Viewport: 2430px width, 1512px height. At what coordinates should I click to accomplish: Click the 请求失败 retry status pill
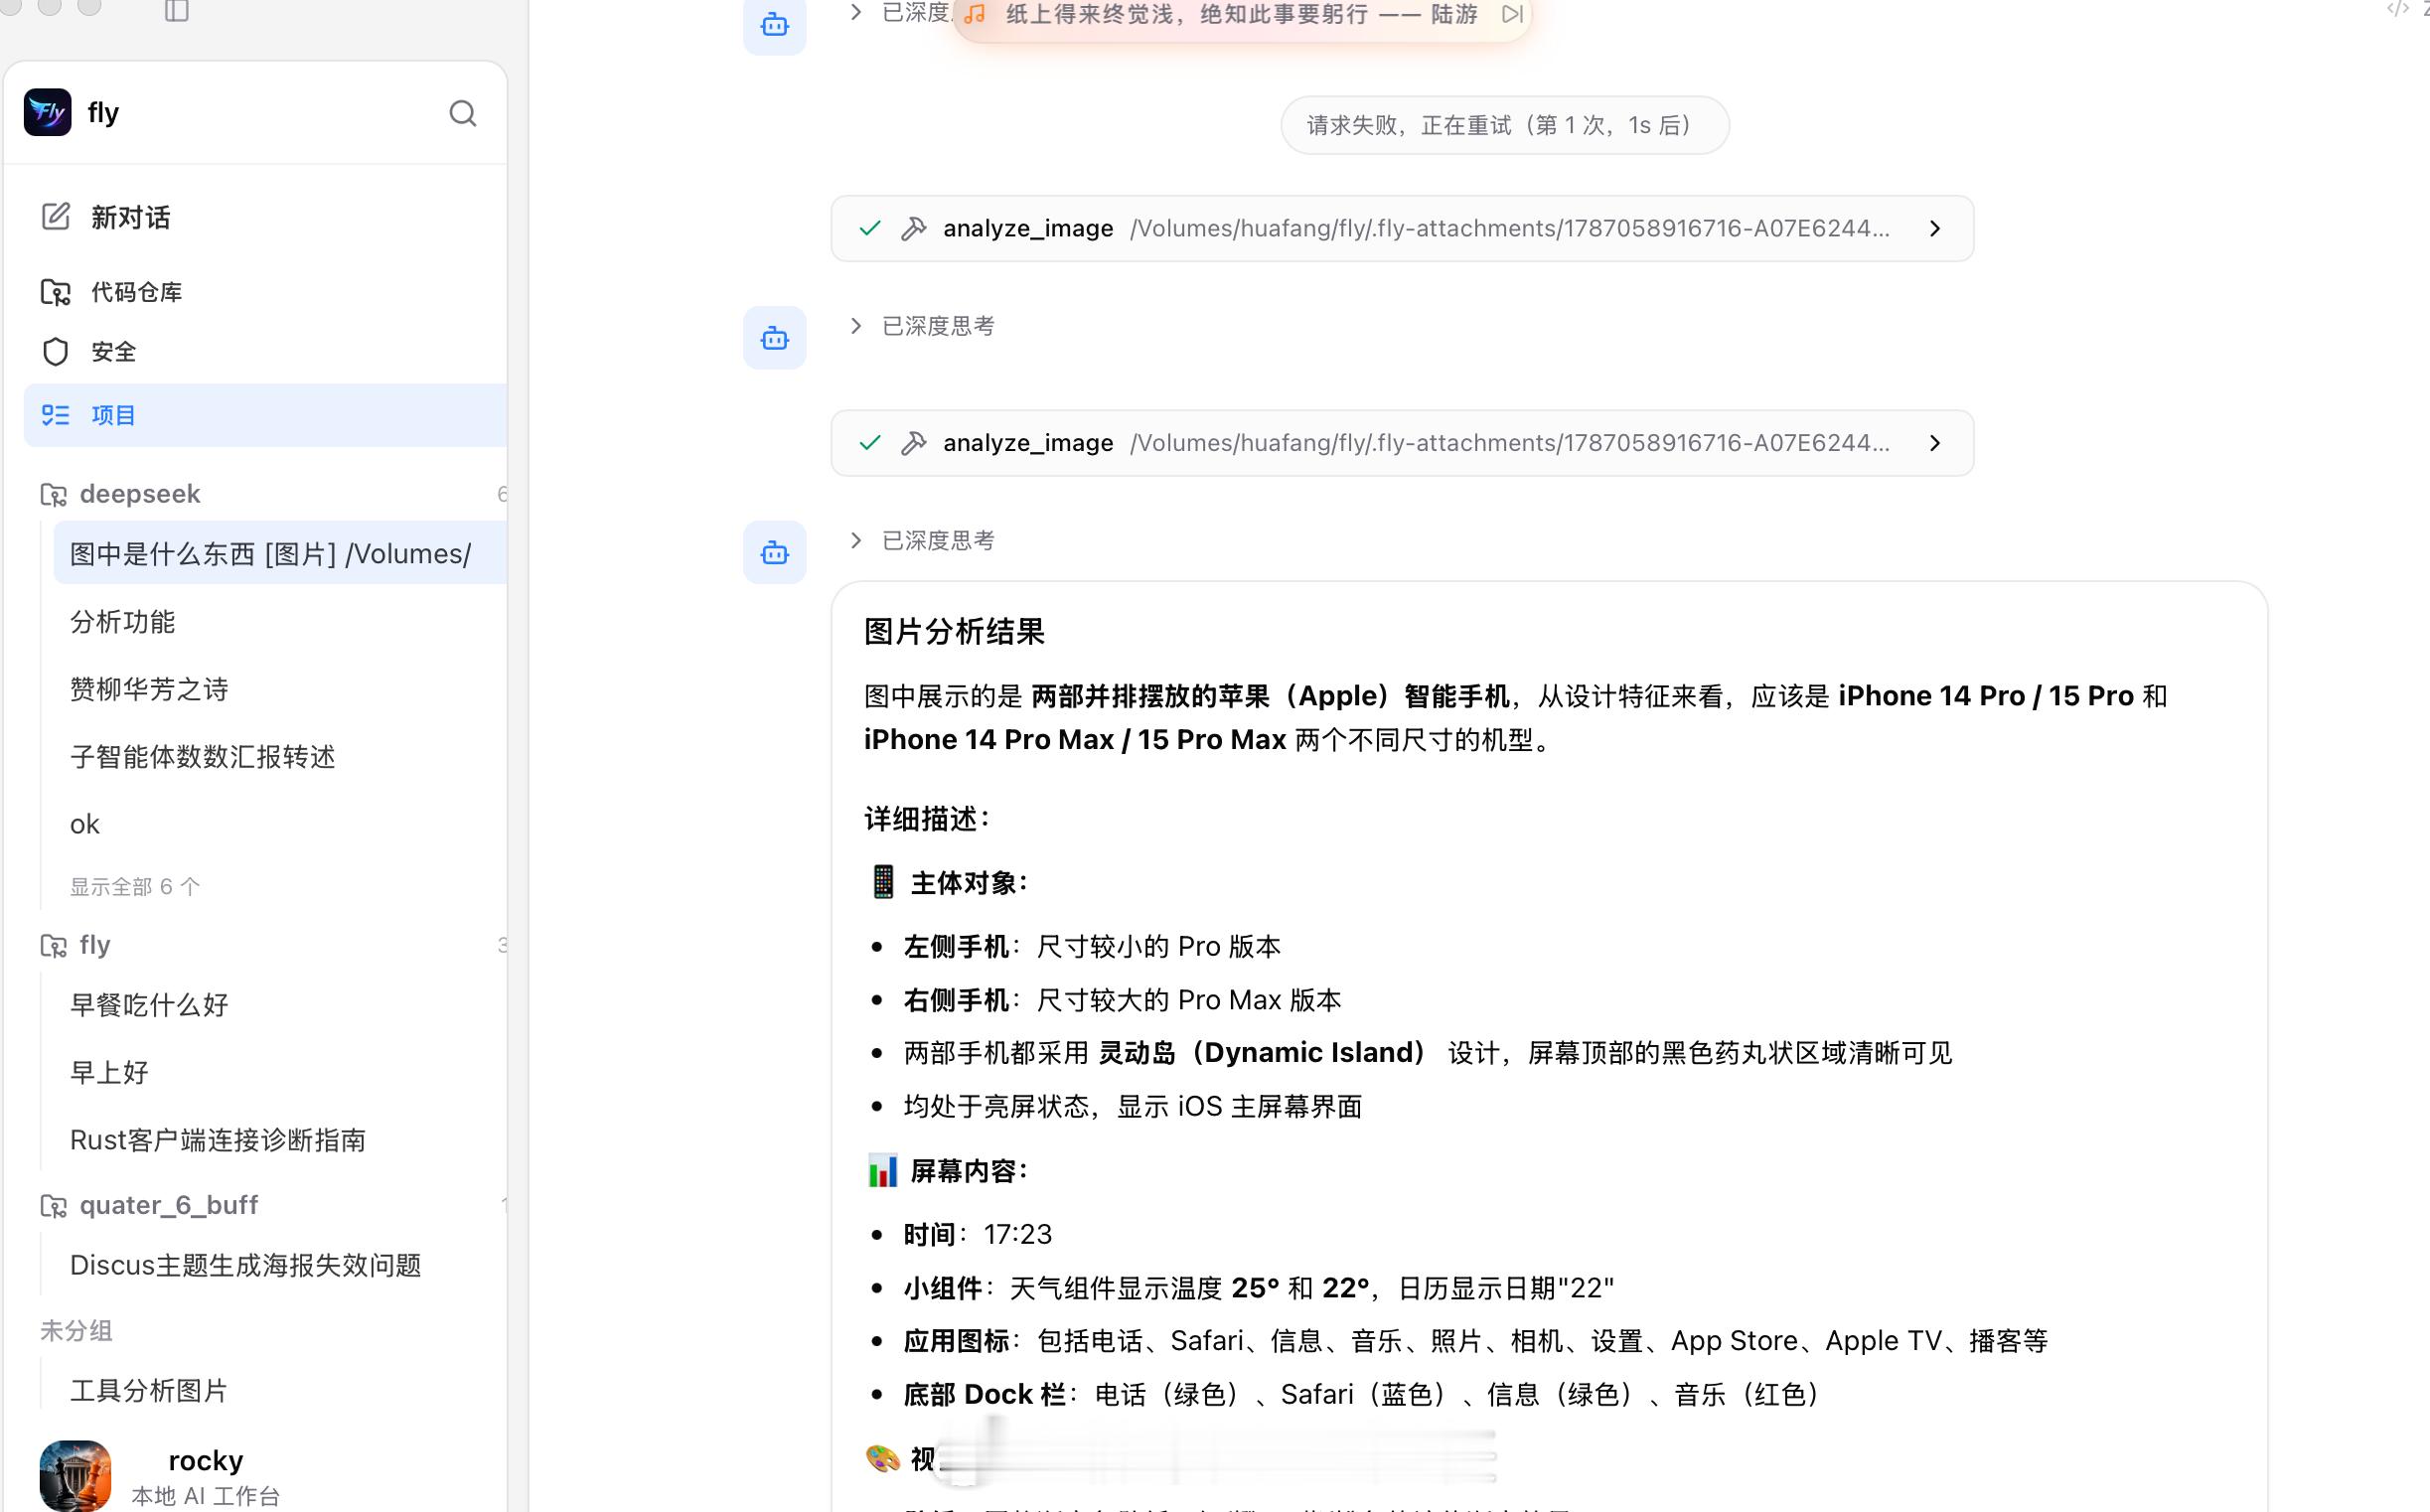[1504, 125]
